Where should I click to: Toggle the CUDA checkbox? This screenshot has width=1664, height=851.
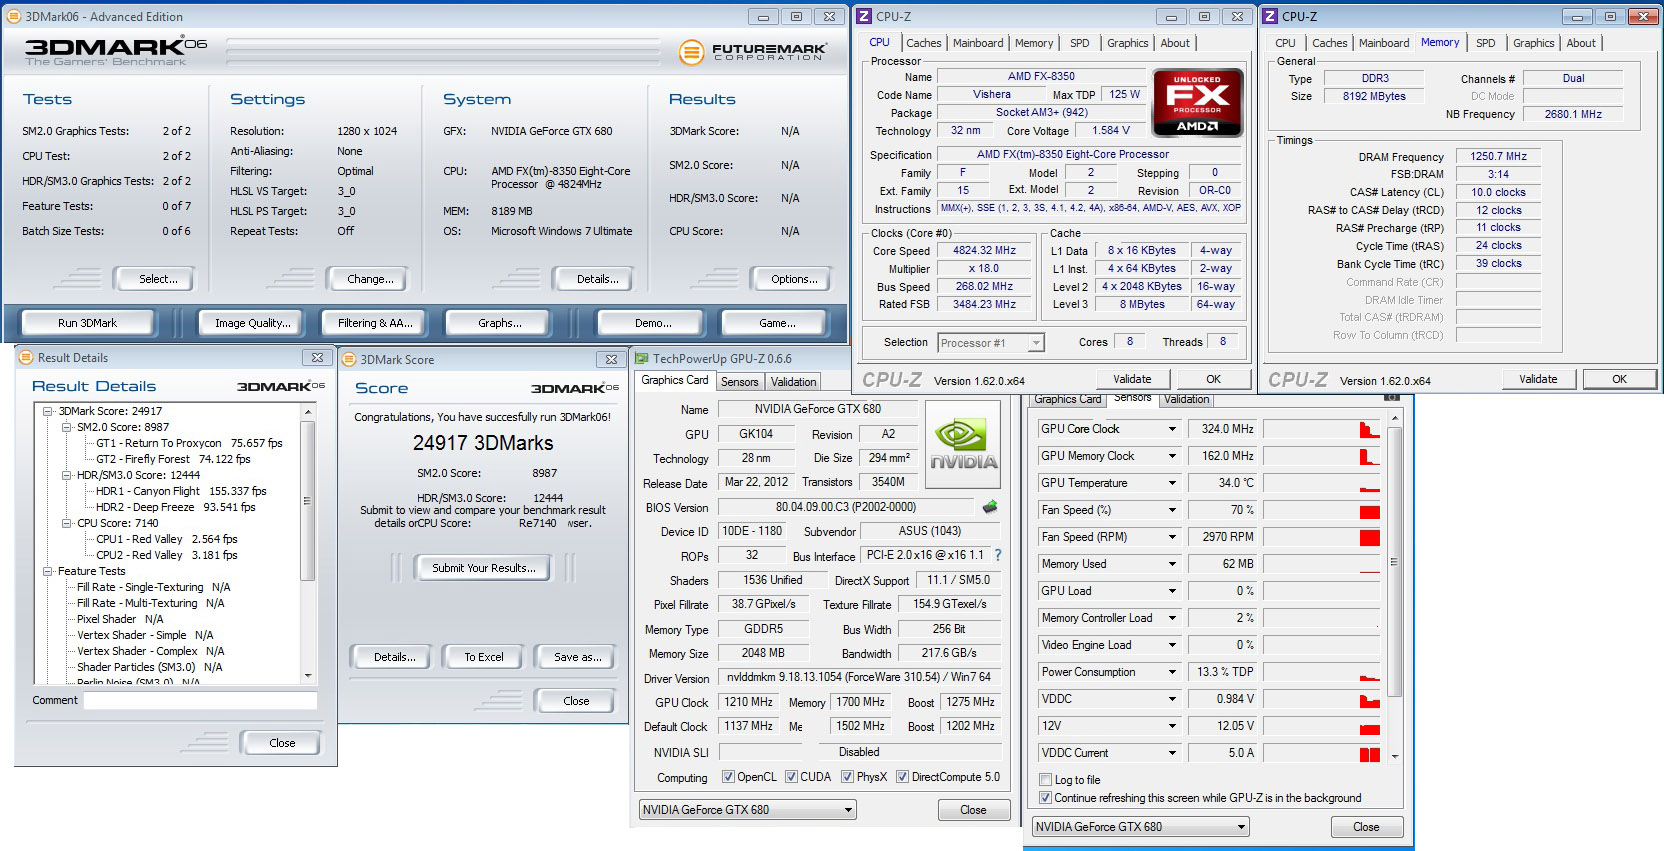click(x=791, y=777)
